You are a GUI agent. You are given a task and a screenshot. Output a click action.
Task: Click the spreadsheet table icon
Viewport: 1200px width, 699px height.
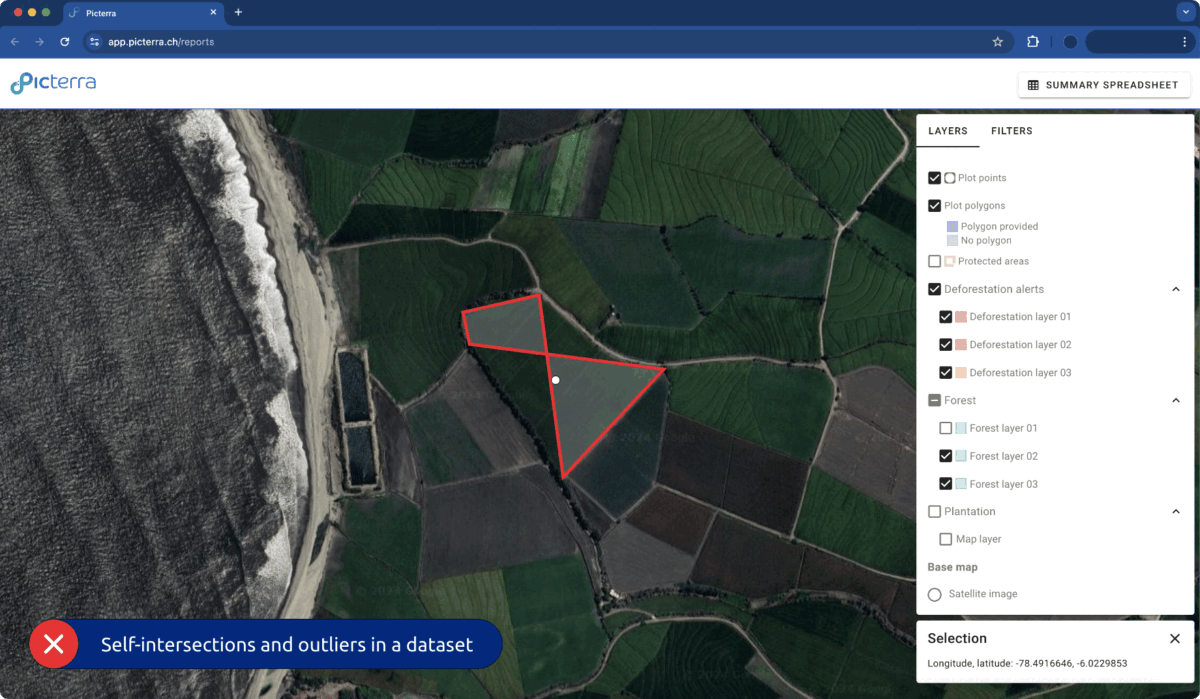[1034, 85]
